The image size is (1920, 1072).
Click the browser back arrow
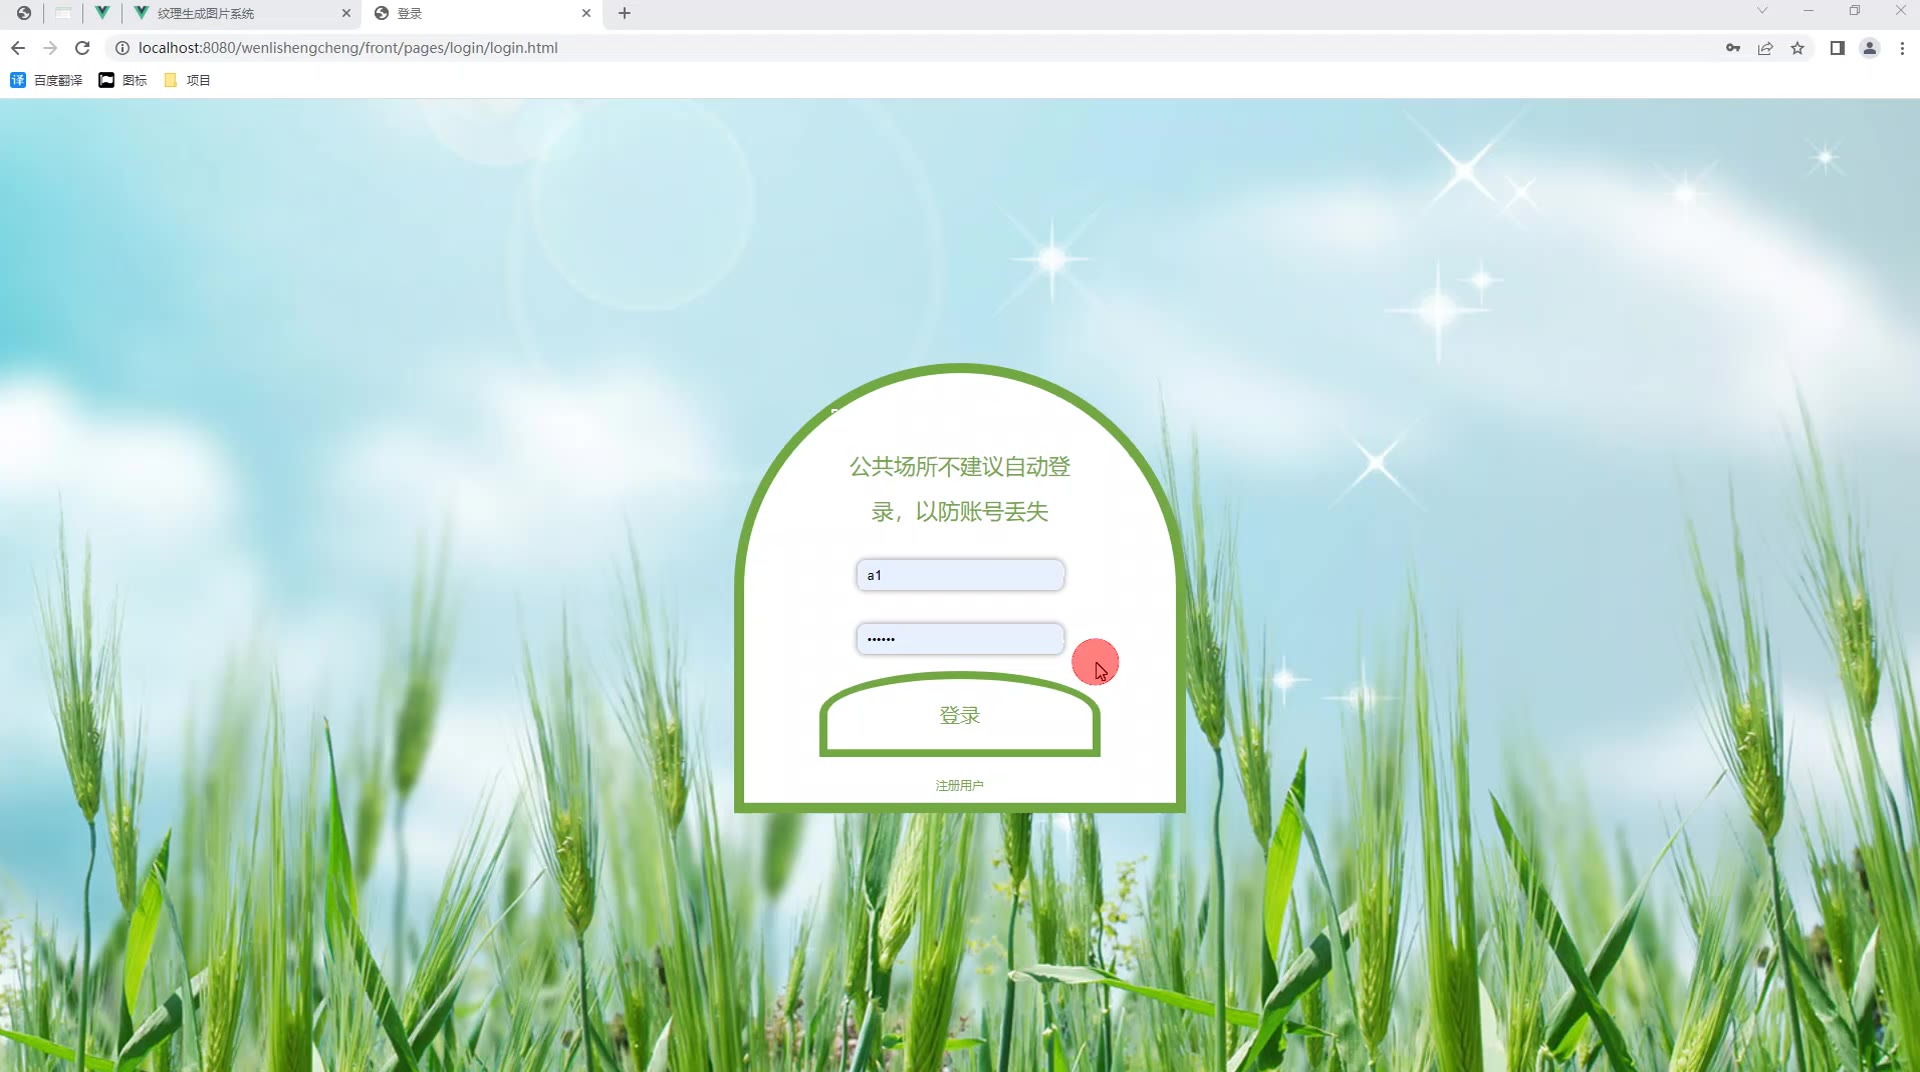[18, 48]
